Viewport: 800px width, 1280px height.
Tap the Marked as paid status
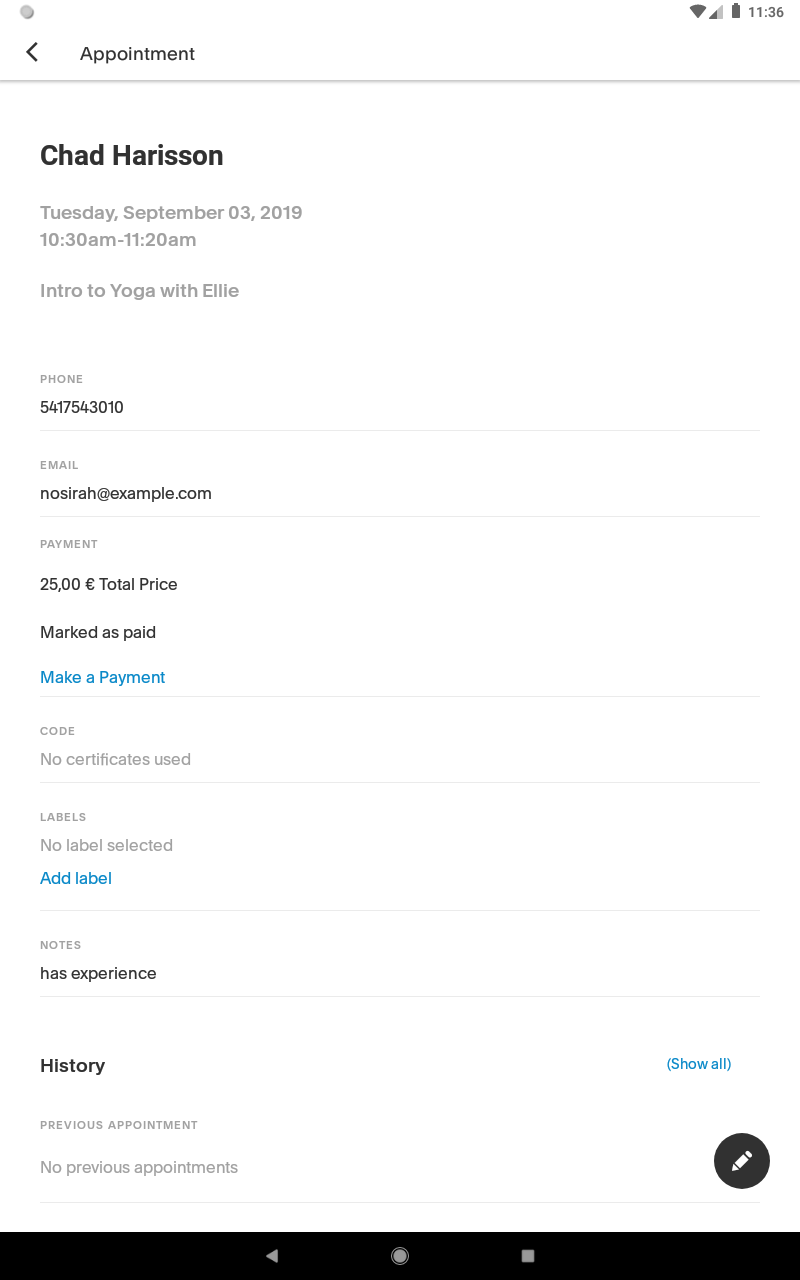click(x=98, y=632)
